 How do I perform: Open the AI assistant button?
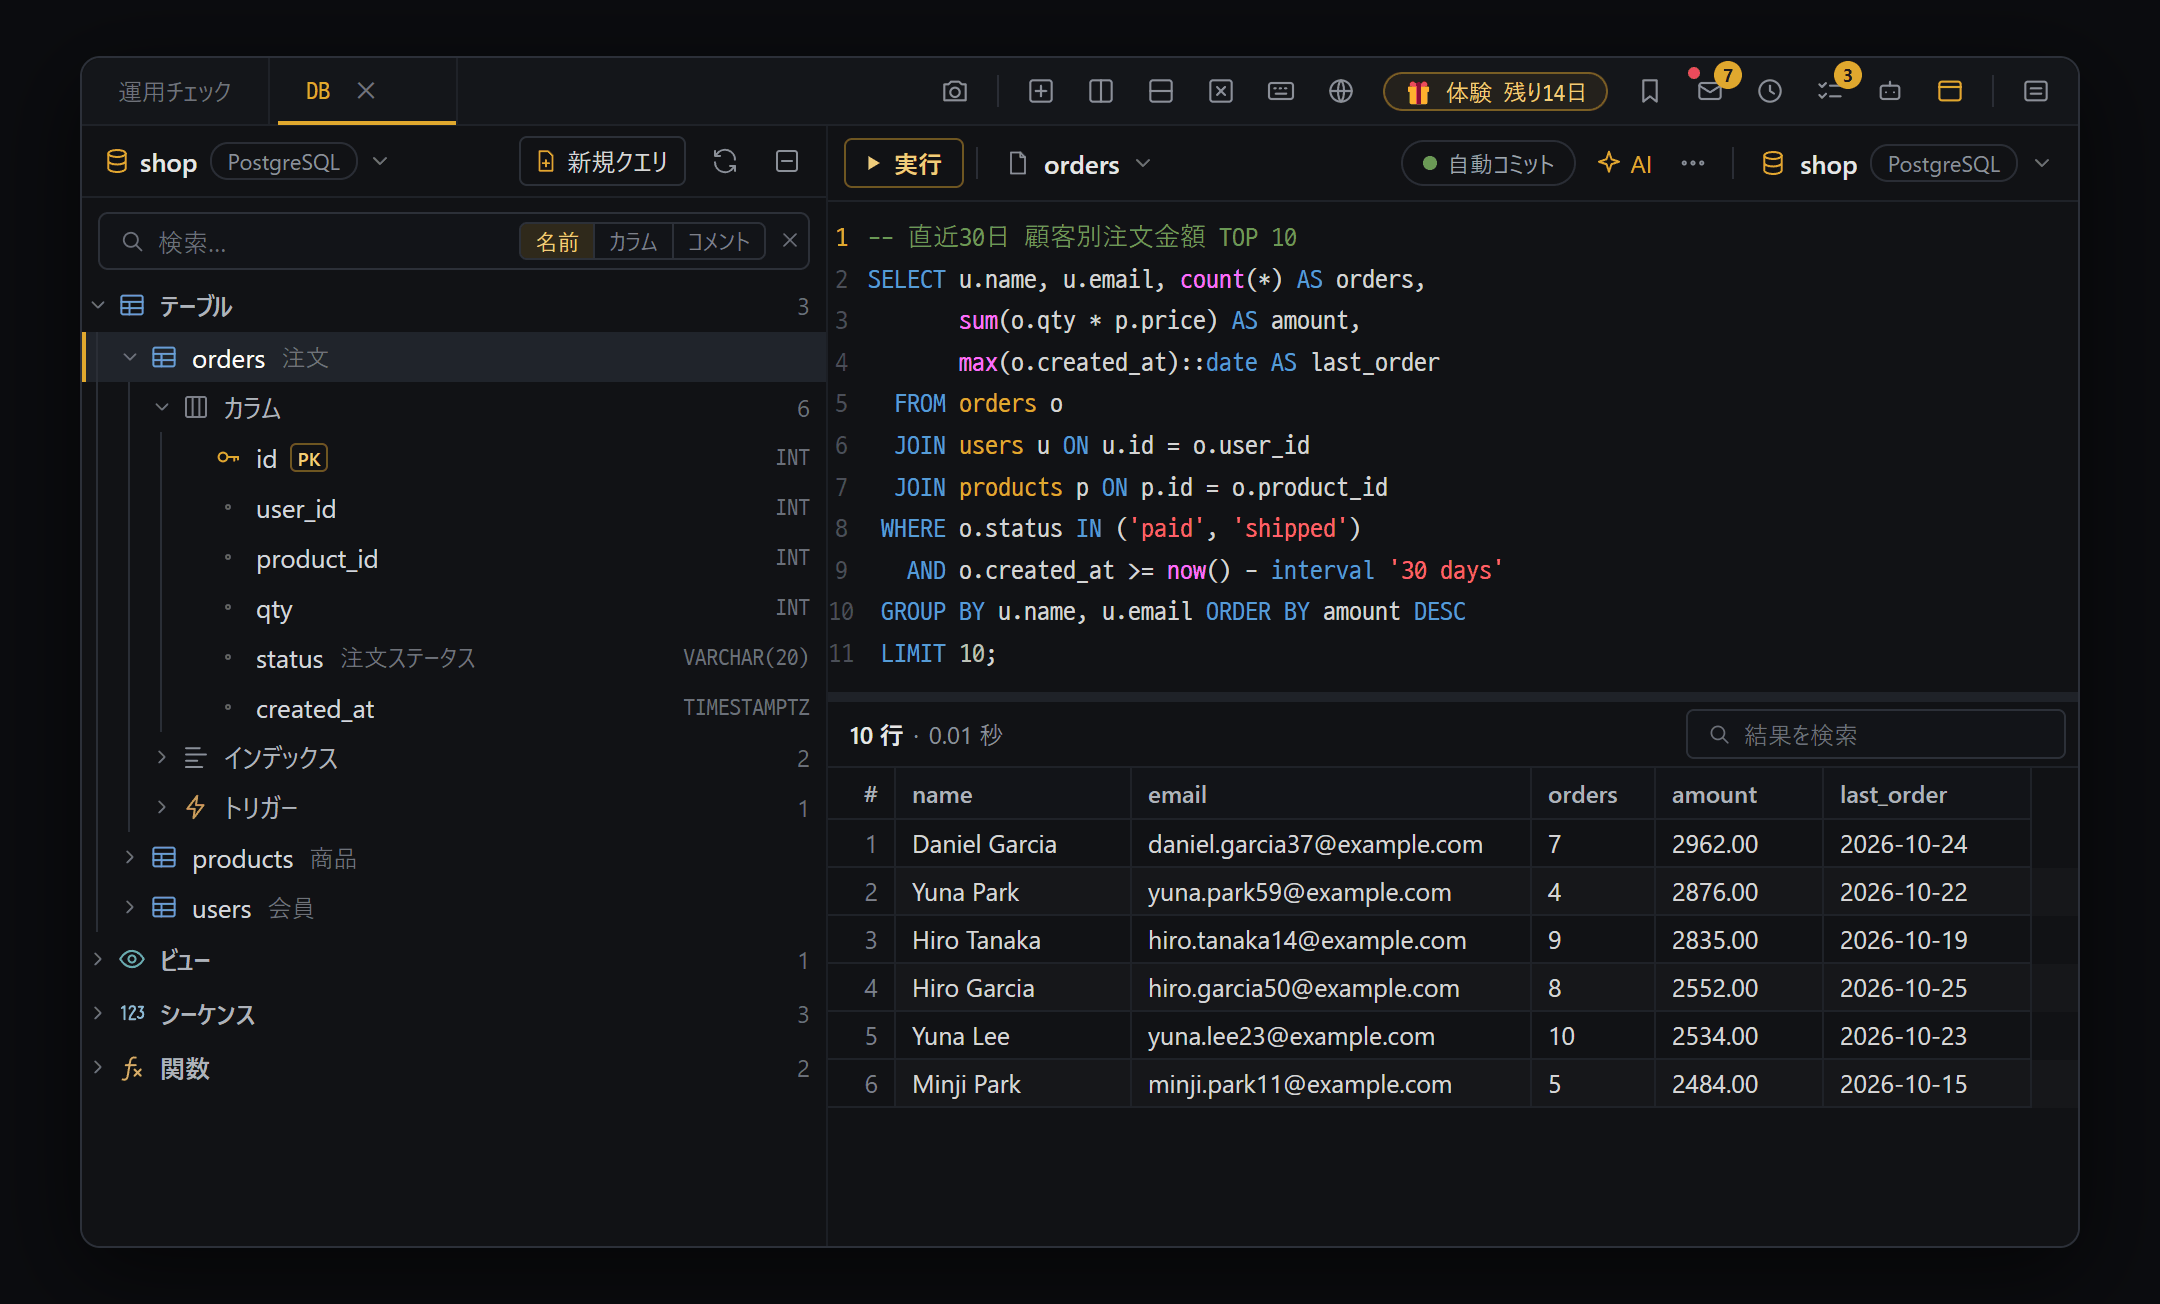click(x=1625, y=164)
